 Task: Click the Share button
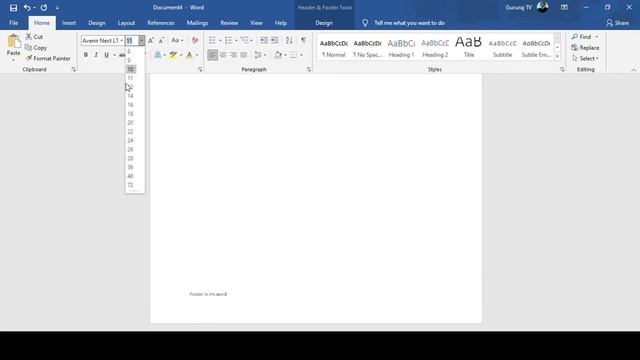tap(617, 23)
